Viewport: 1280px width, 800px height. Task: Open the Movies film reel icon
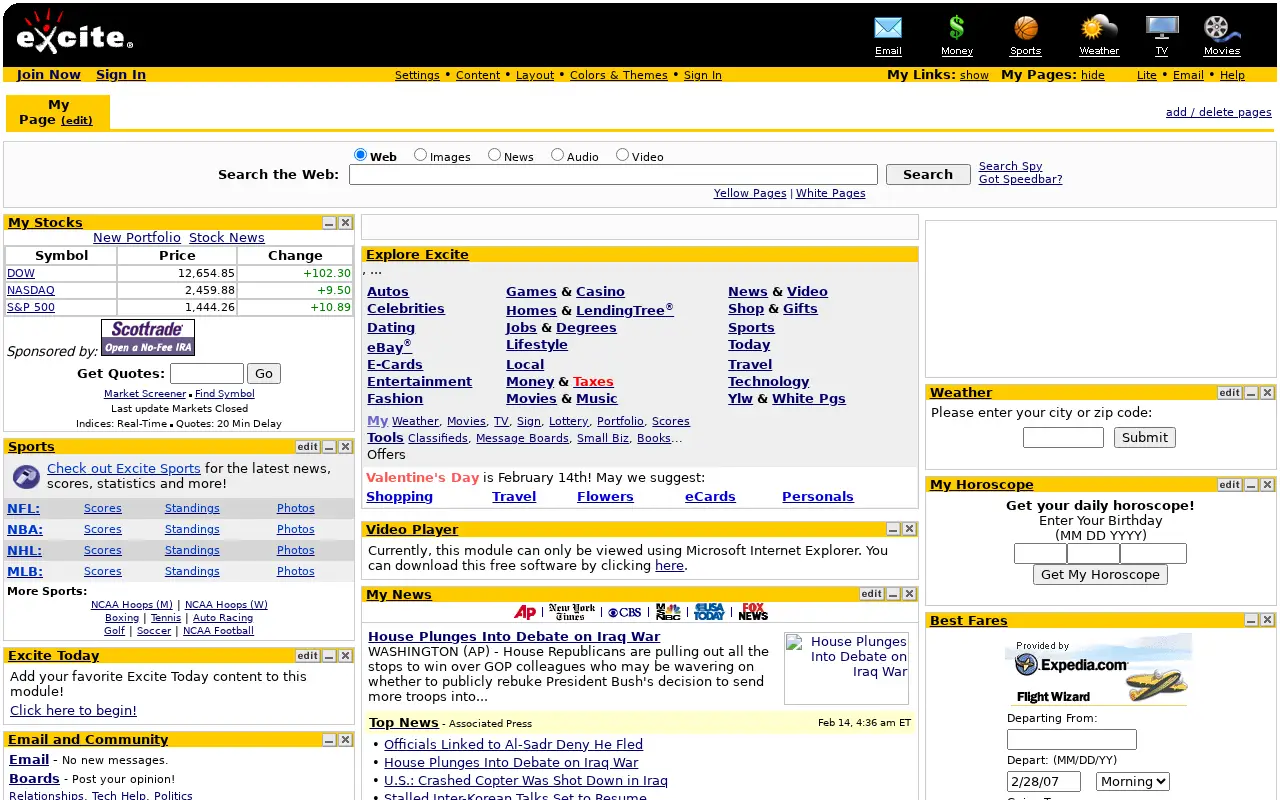tap(1222, 28)
